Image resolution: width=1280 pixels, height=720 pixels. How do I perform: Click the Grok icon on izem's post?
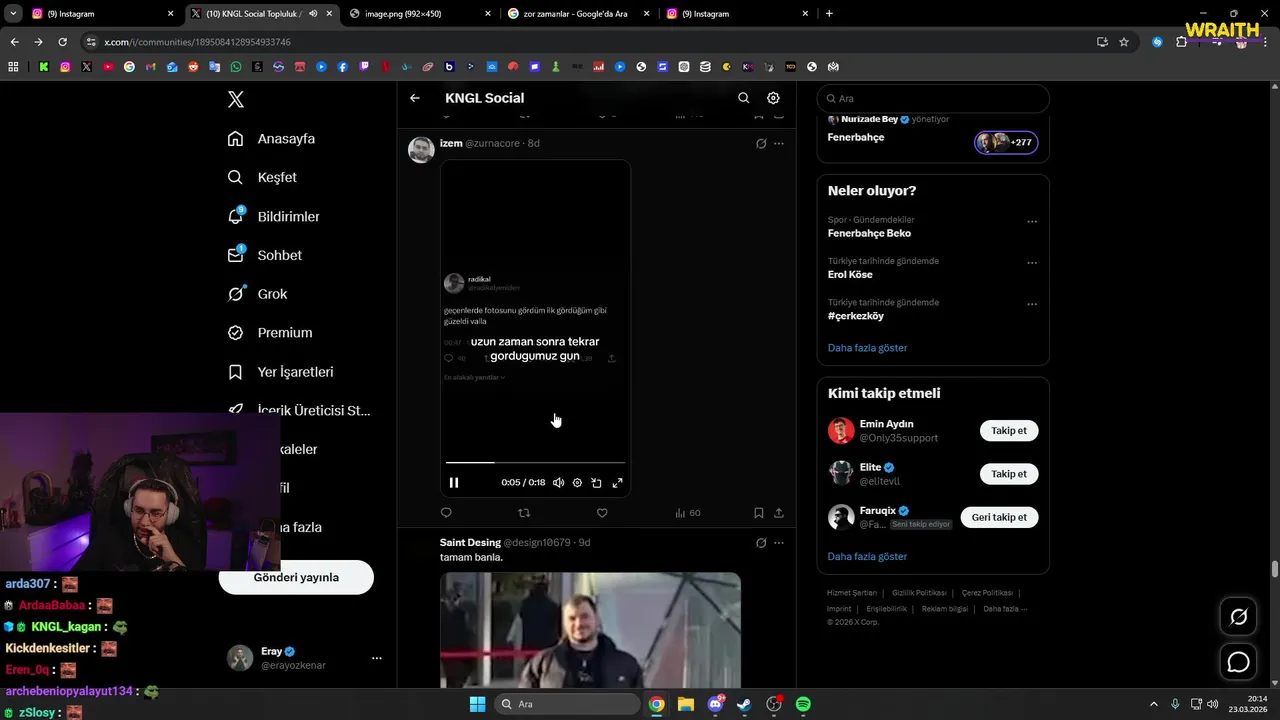[761, 143]
